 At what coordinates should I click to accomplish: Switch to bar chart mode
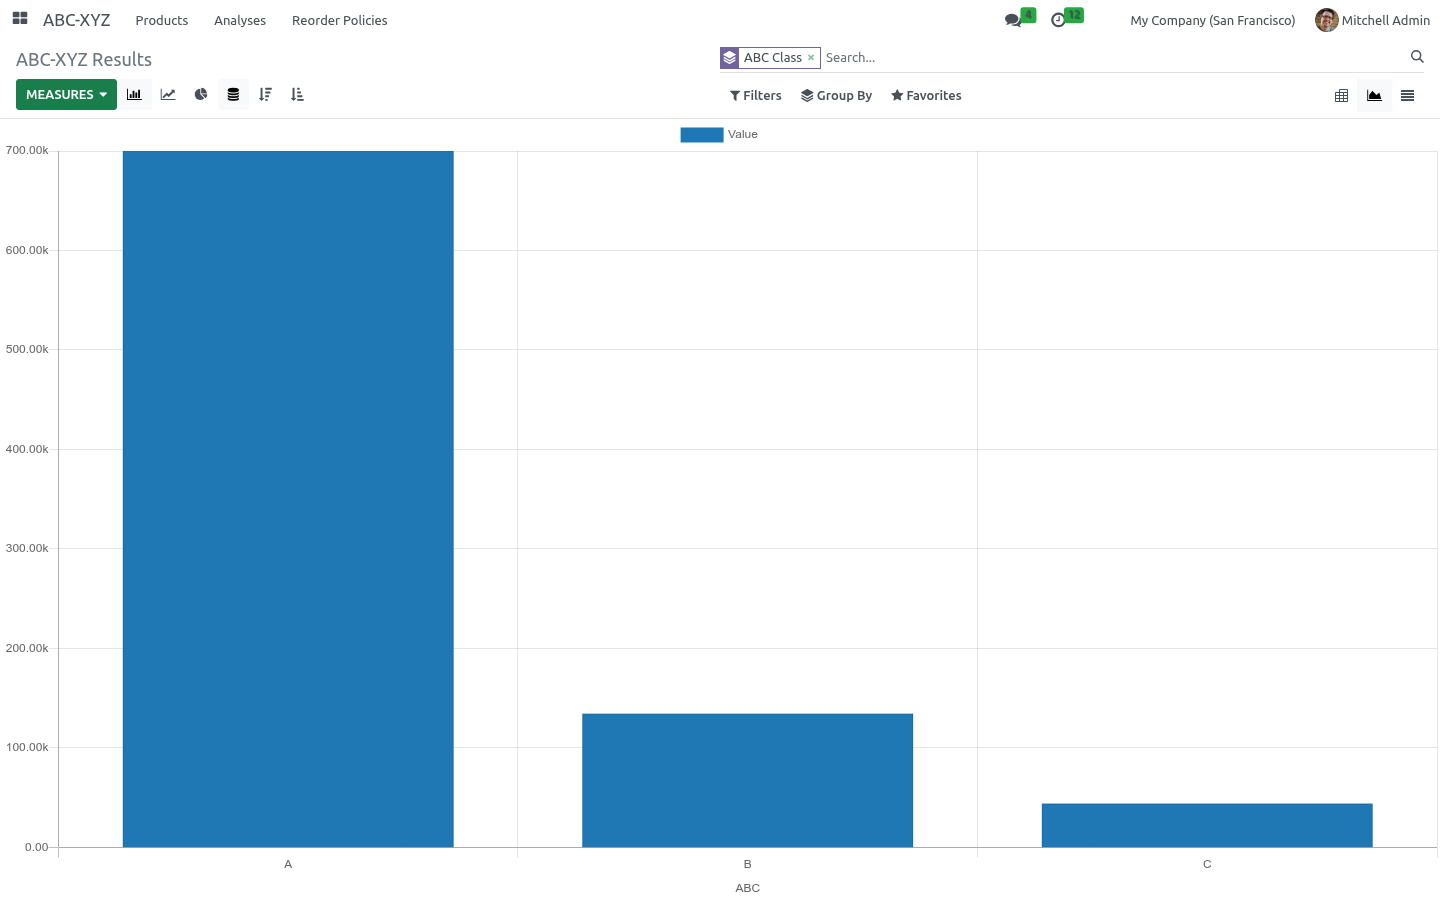click(135, 95)
